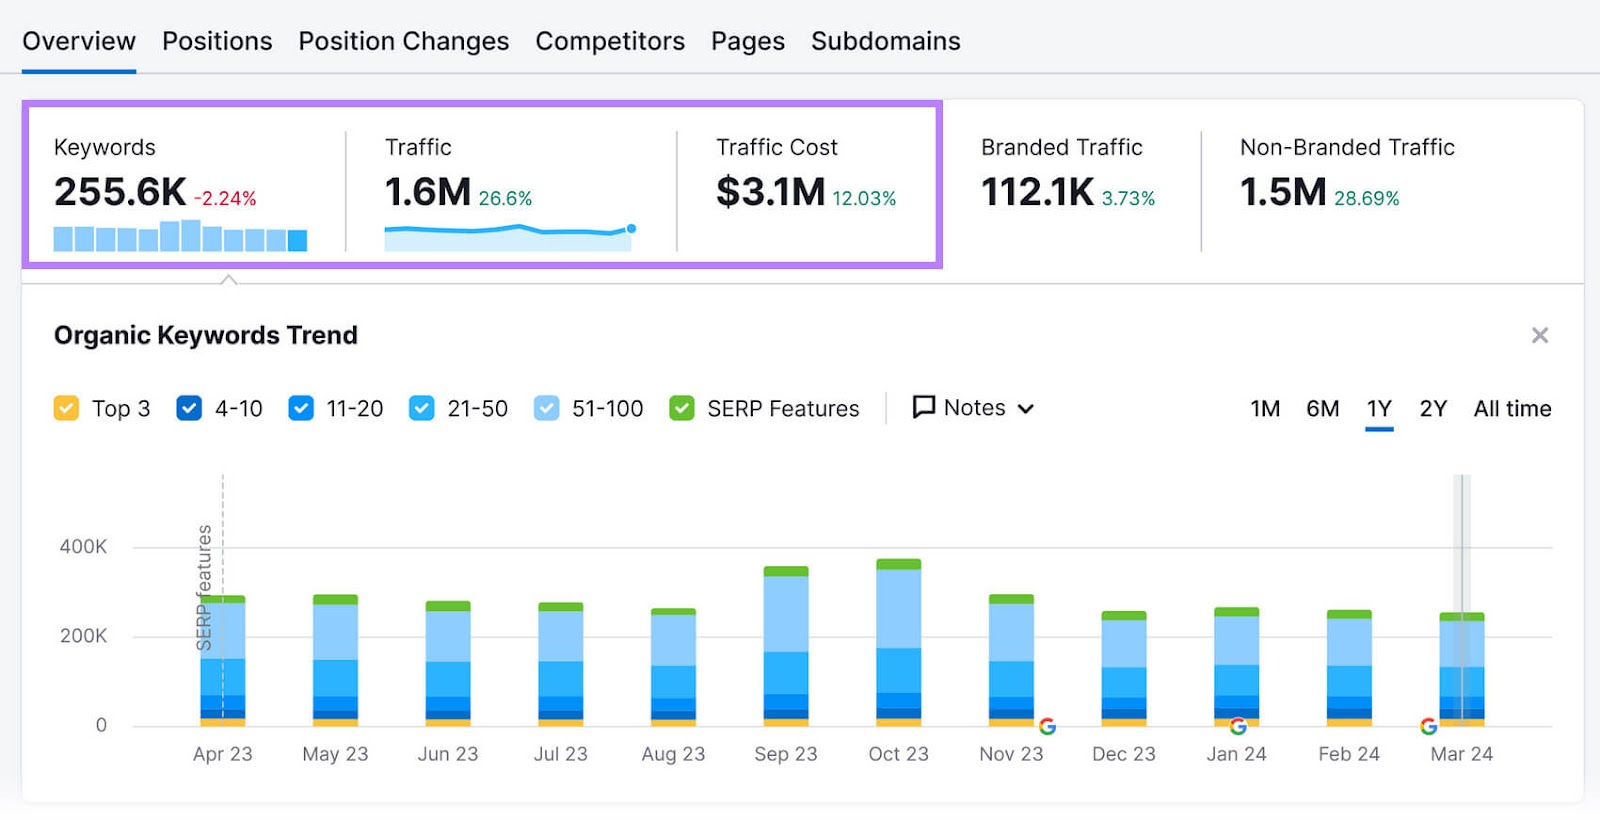
Task: Click the Oct 23 stacked bar
Action: [x=898, y=642]
